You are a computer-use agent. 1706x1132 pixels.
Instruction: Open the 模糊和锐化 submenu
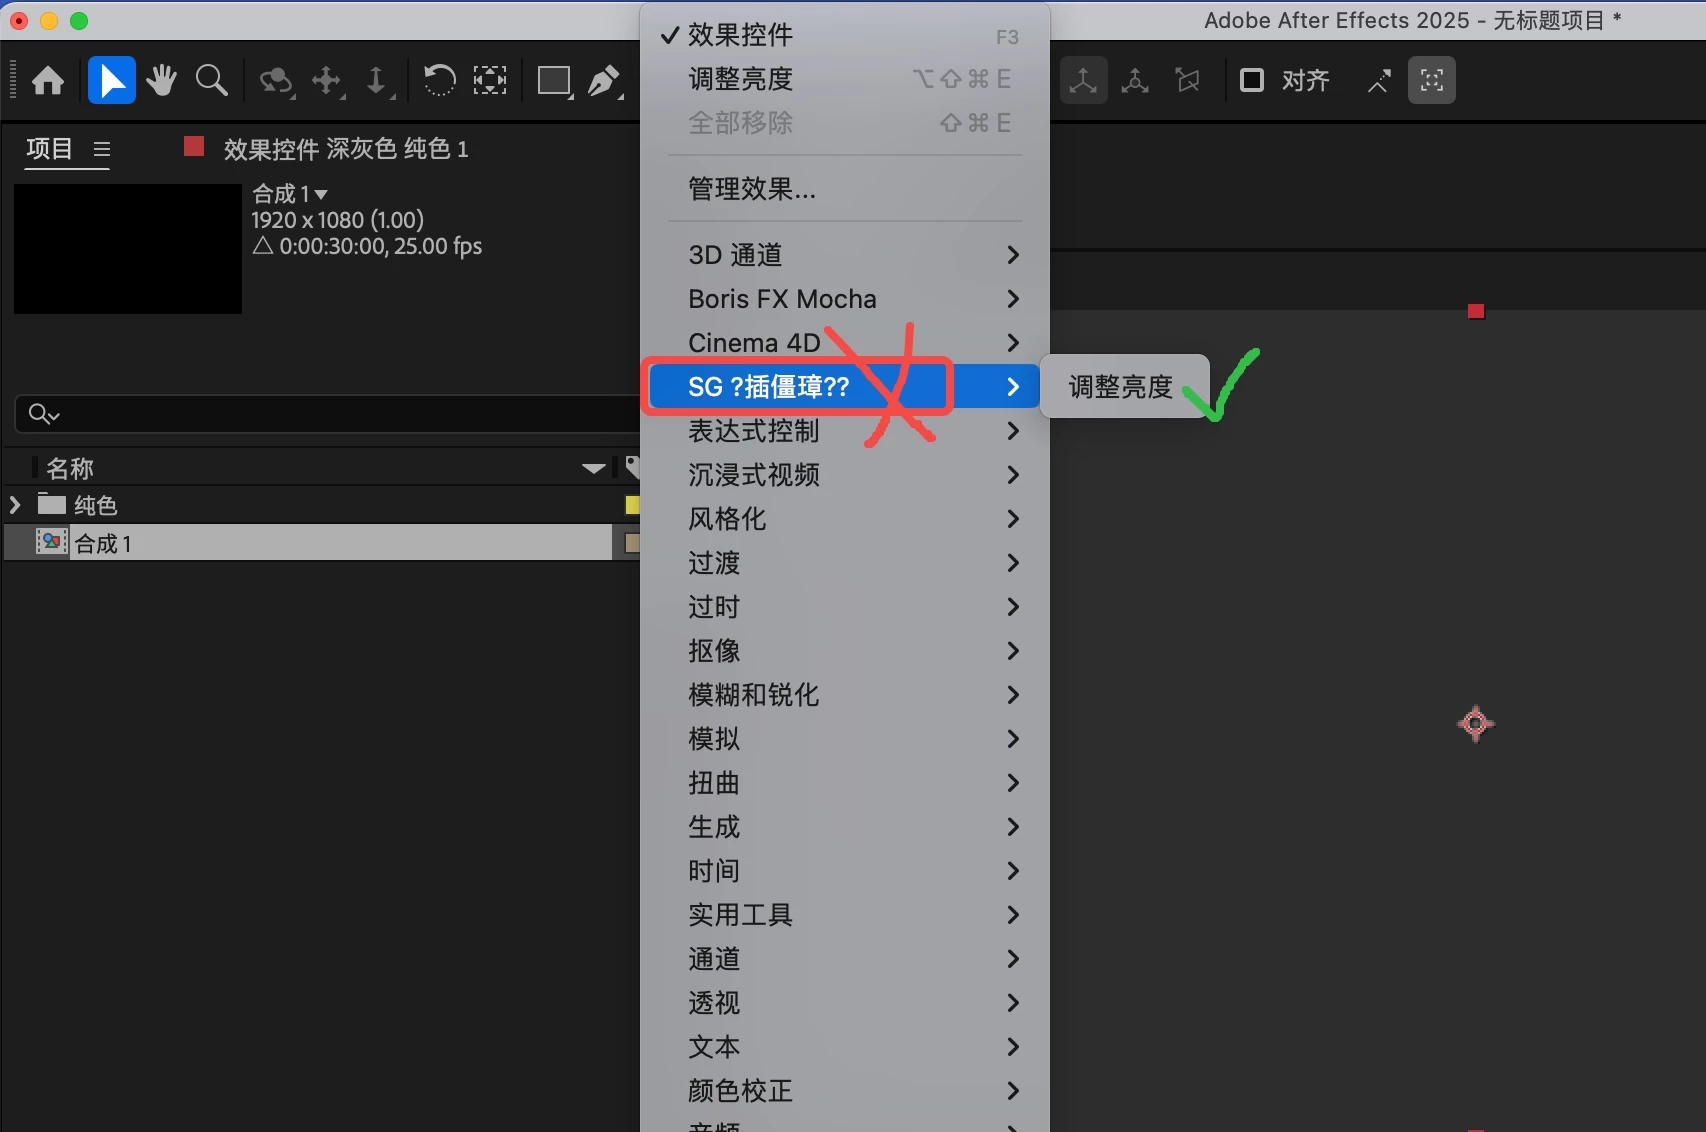pyautogui.click(x=845, y=695)
